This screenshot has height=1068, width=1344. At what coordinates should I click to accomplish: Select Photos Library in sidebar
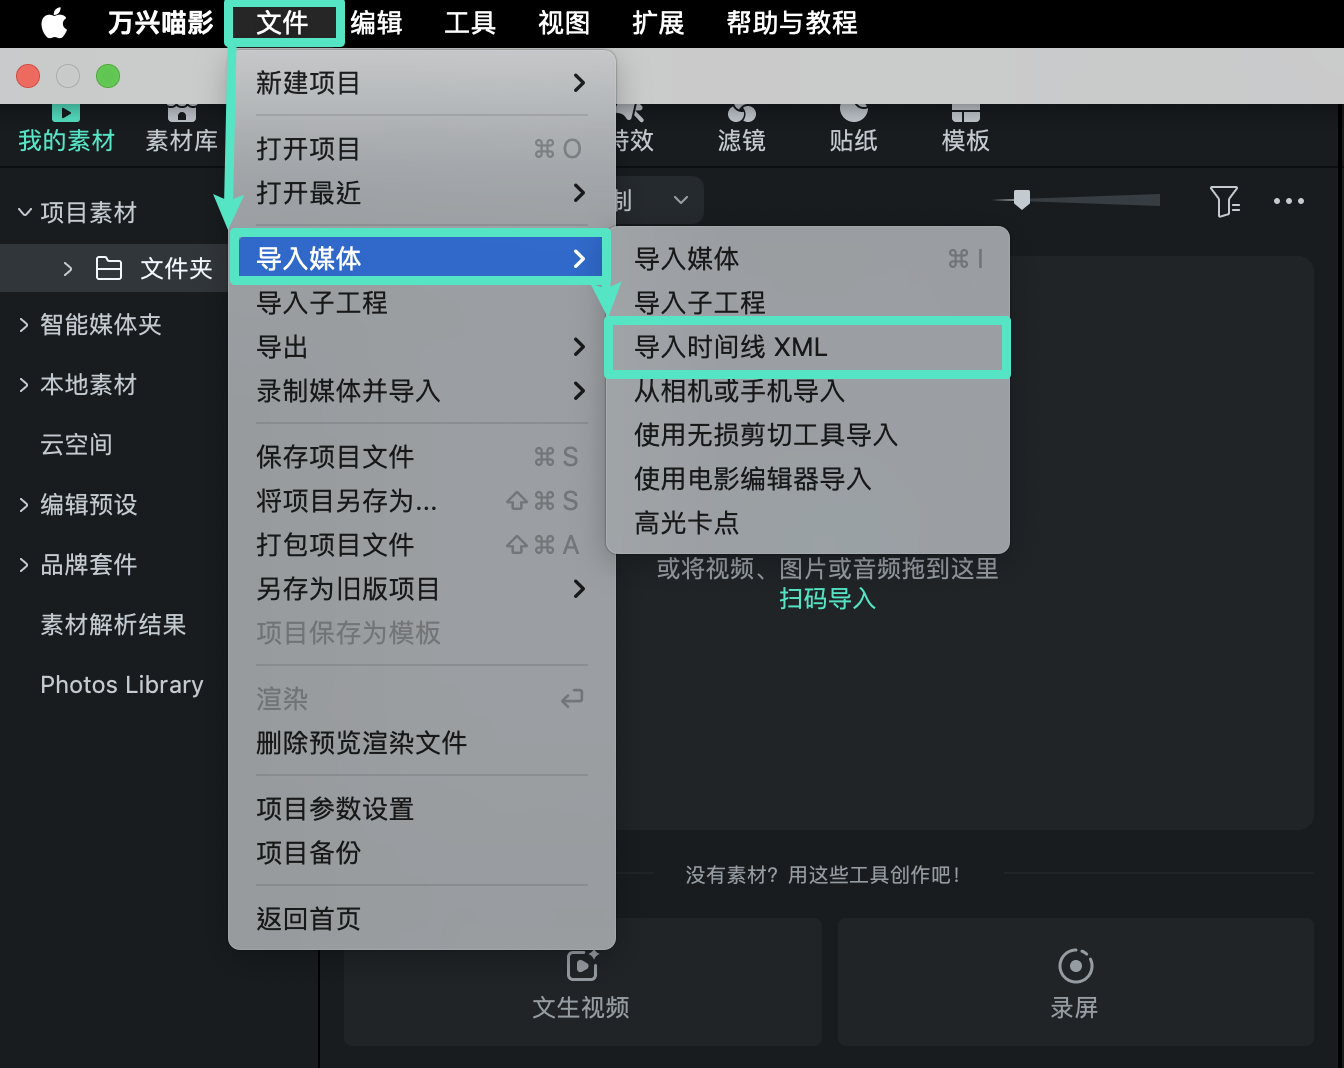click(122, 684)
